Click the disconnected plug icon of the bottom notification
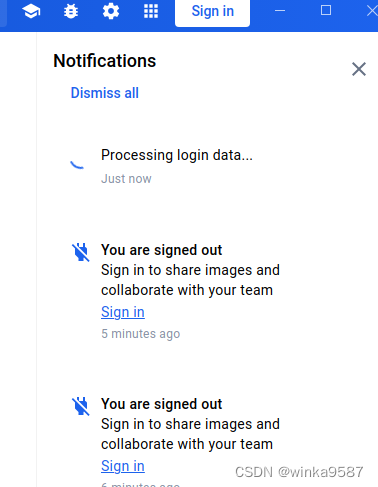 point(81,406)
